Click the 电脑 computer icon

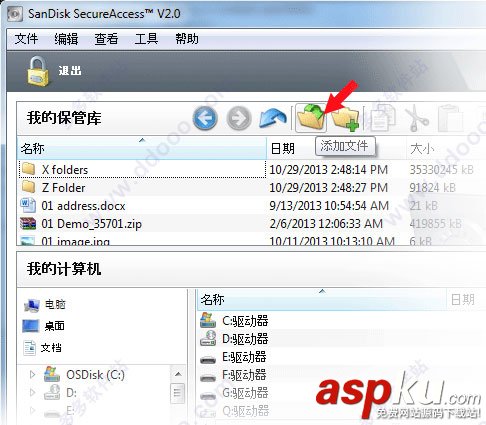click(32, 305)
